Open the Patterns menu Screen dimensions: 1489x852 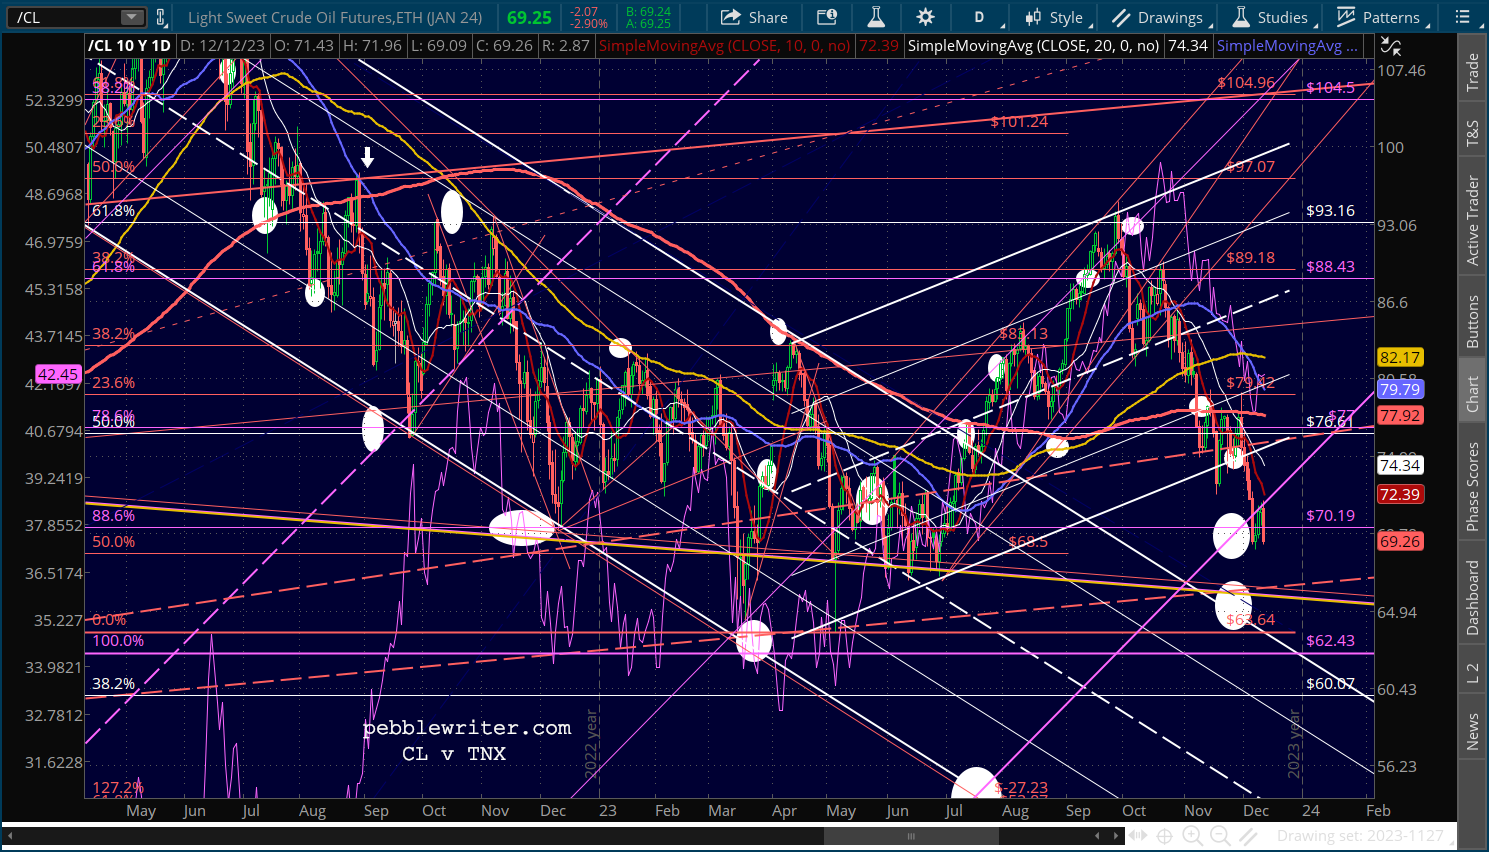(1381, 17)
